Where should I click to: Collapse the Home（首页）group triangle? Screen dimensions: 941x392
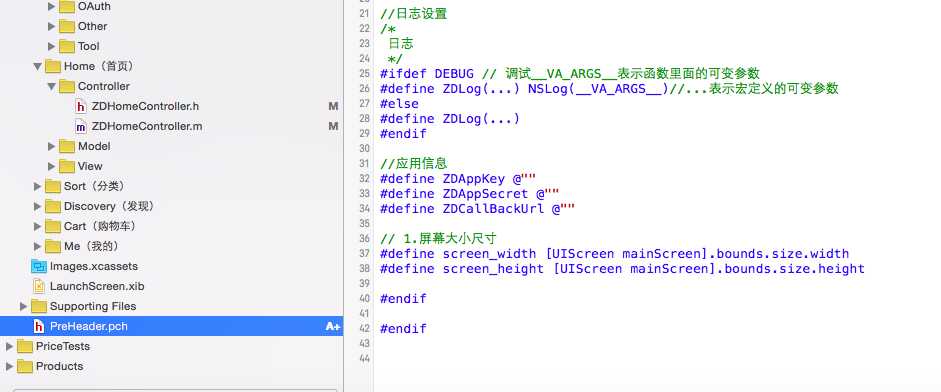point(38,67)
